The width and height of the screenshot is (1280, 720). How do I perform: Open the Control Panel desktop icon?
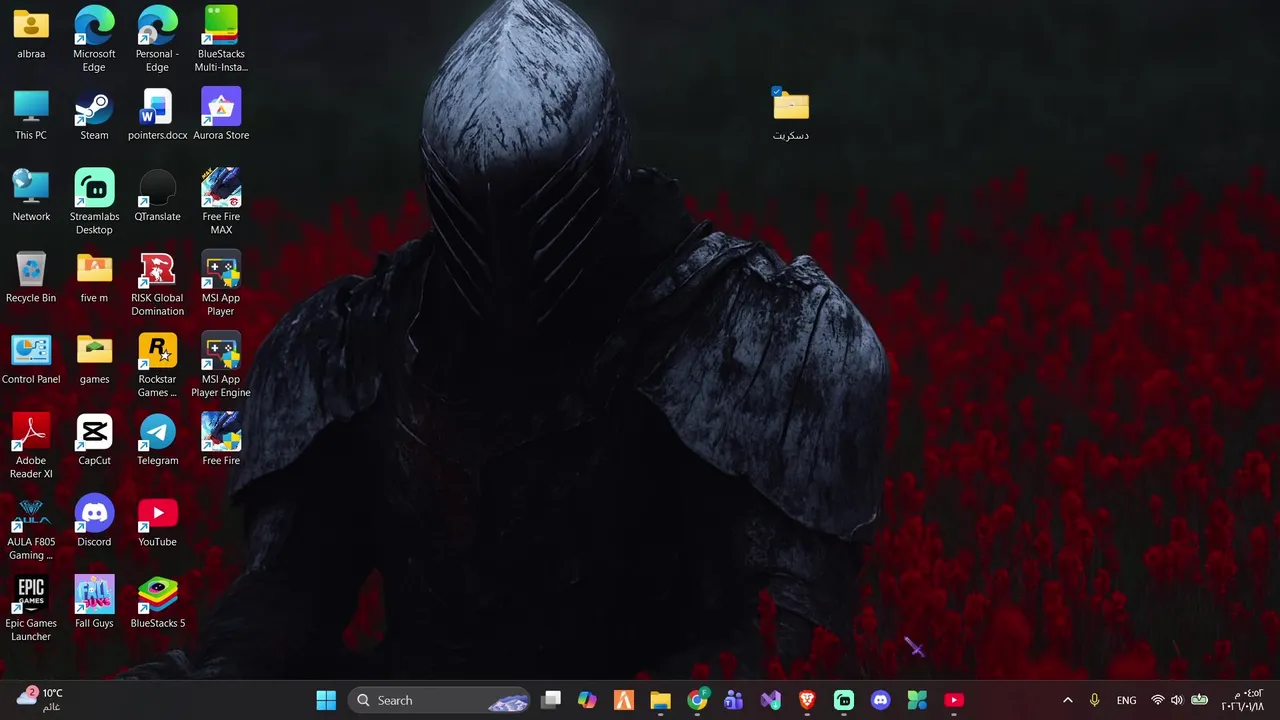pos(31,359)
